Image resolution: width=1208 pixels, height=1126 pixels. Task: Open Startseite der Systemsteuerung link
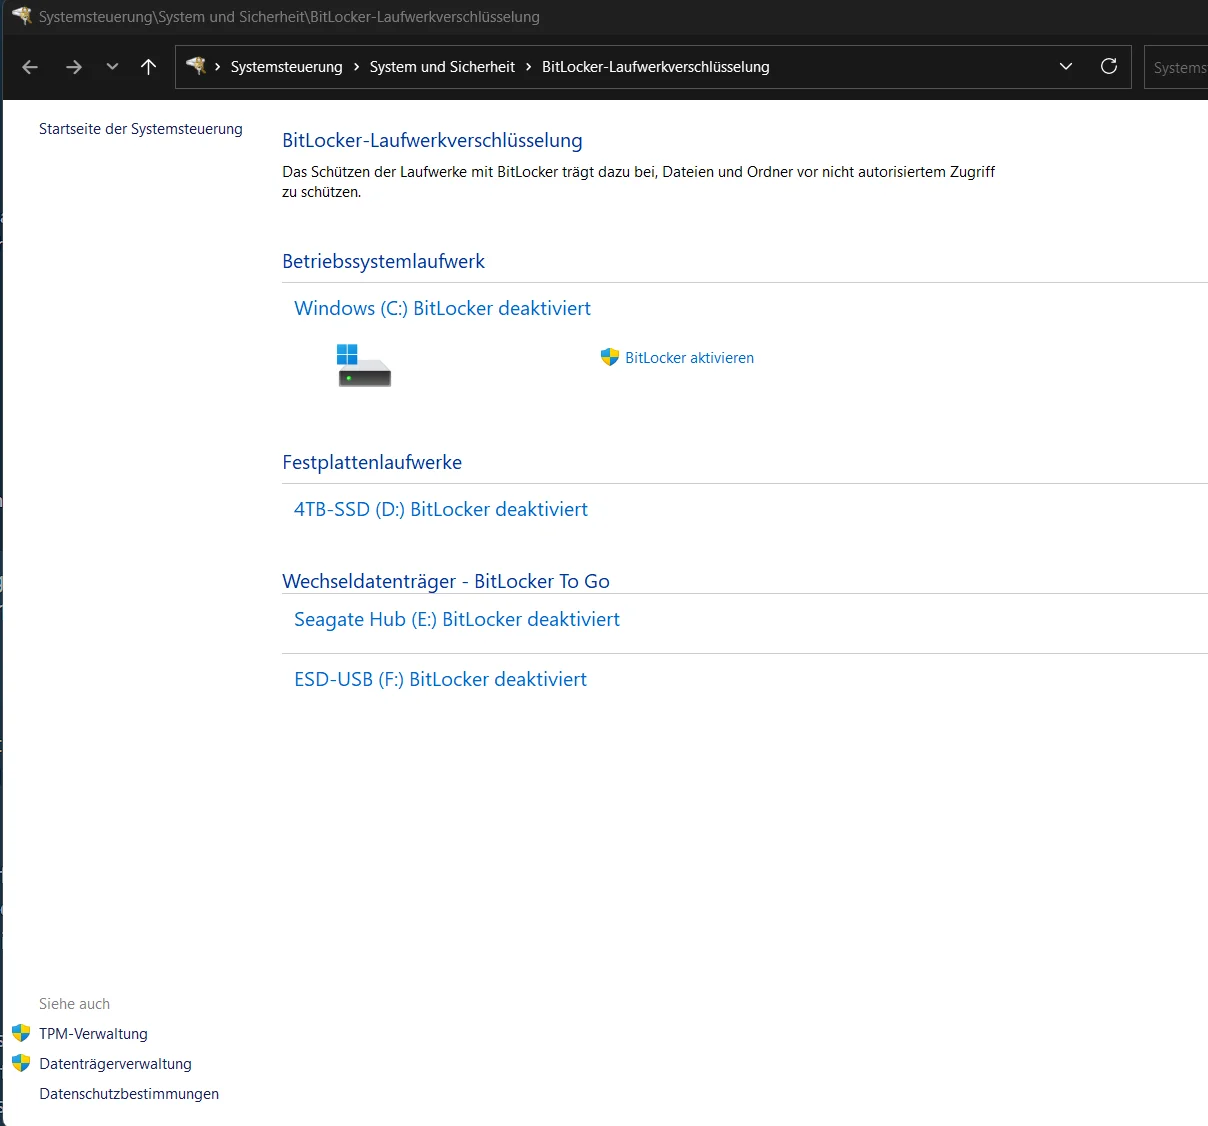(x=141, y=129)
